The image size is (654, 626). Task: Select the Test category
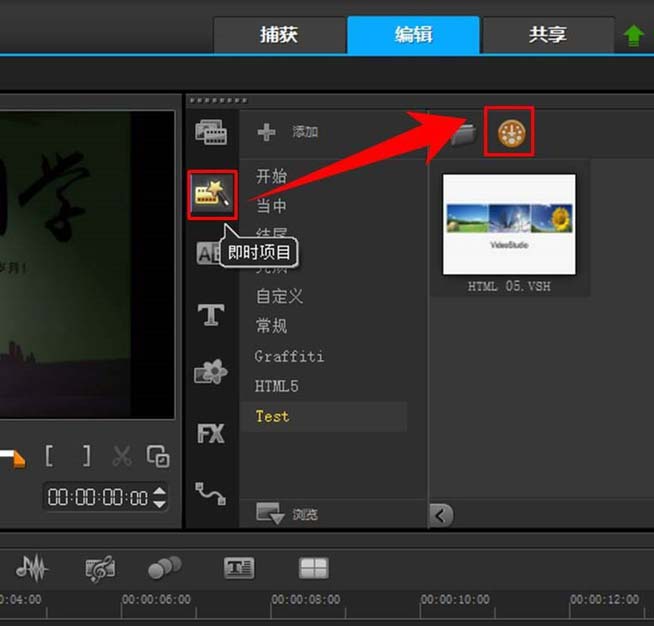click(323, 416)
